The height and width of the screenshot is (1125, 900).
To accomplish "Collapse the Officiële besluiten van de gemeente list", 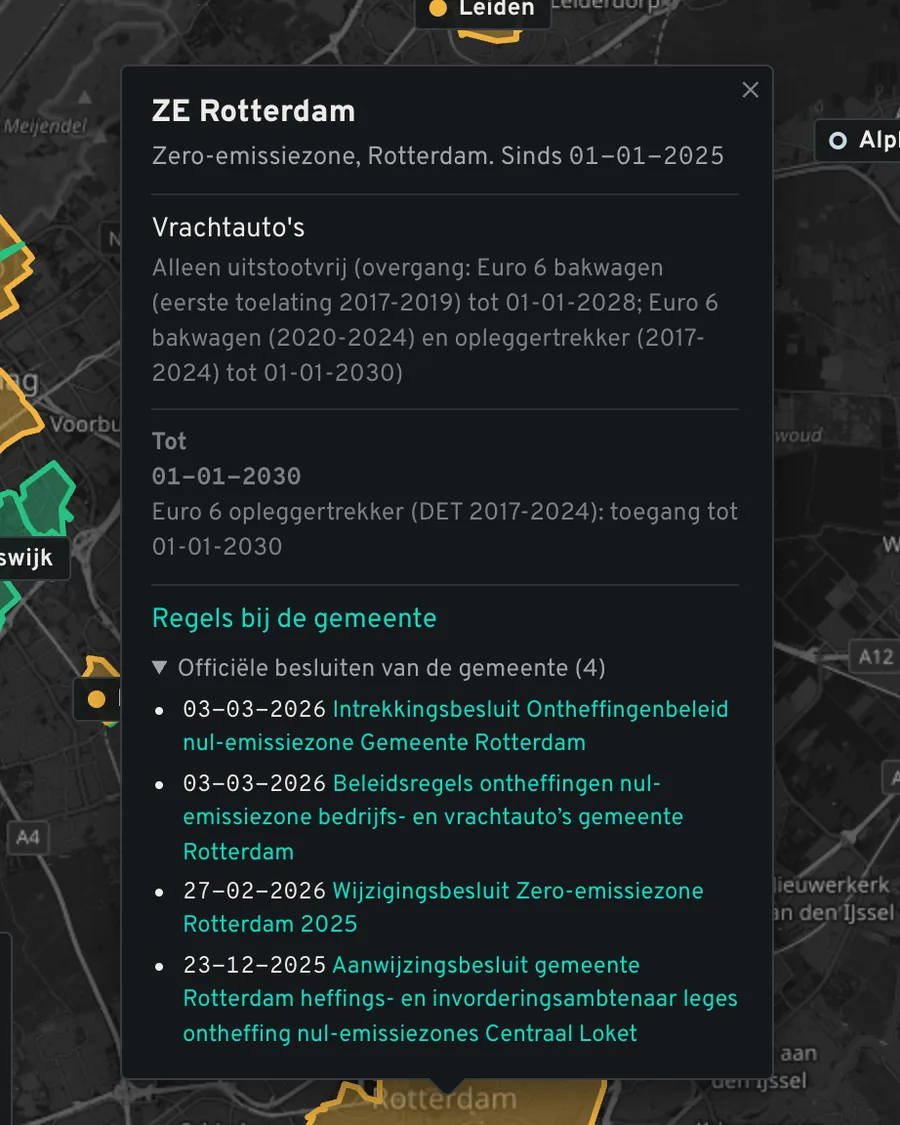I will pos(379,668).
